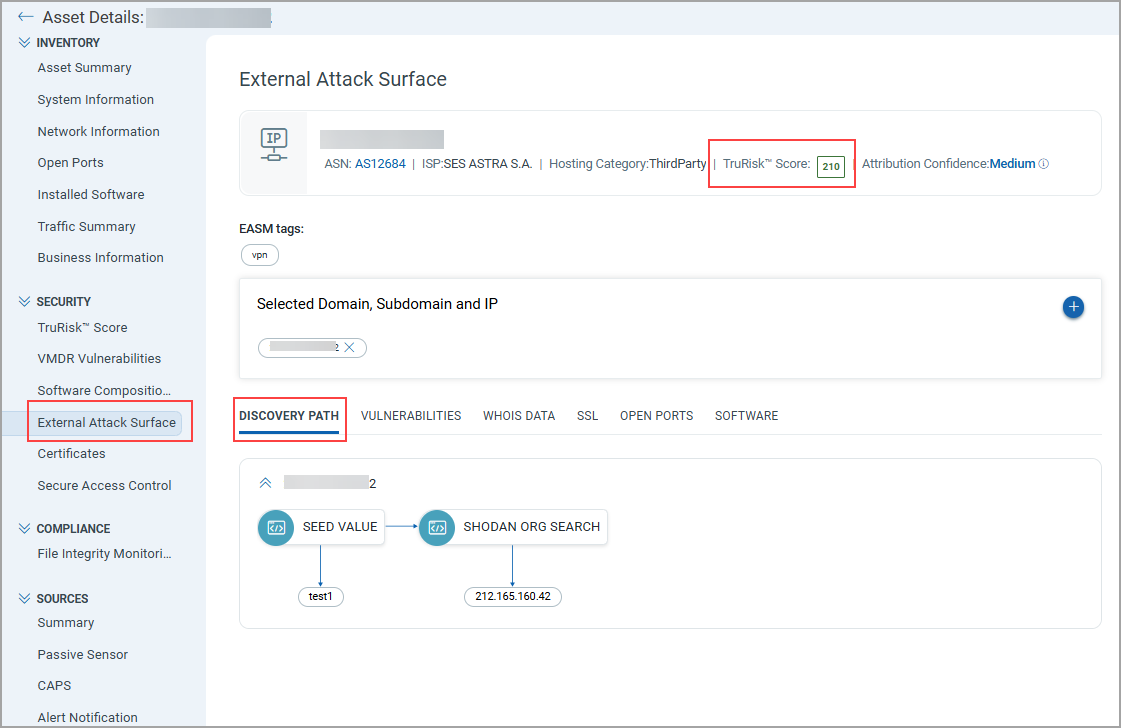Open Certificates in sidebar
Image resolution: width=1121 pixels, height=728 pixels.
coord(71,454)
